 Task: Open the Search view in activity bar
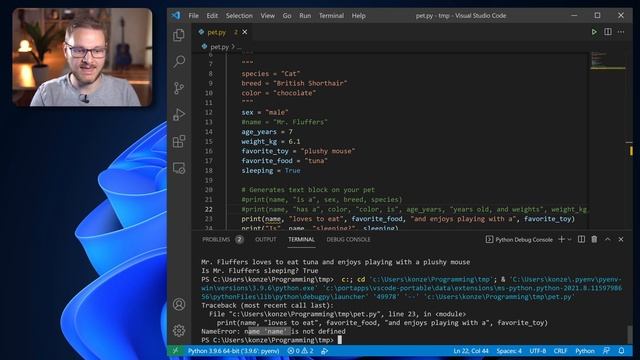(179, 62)
